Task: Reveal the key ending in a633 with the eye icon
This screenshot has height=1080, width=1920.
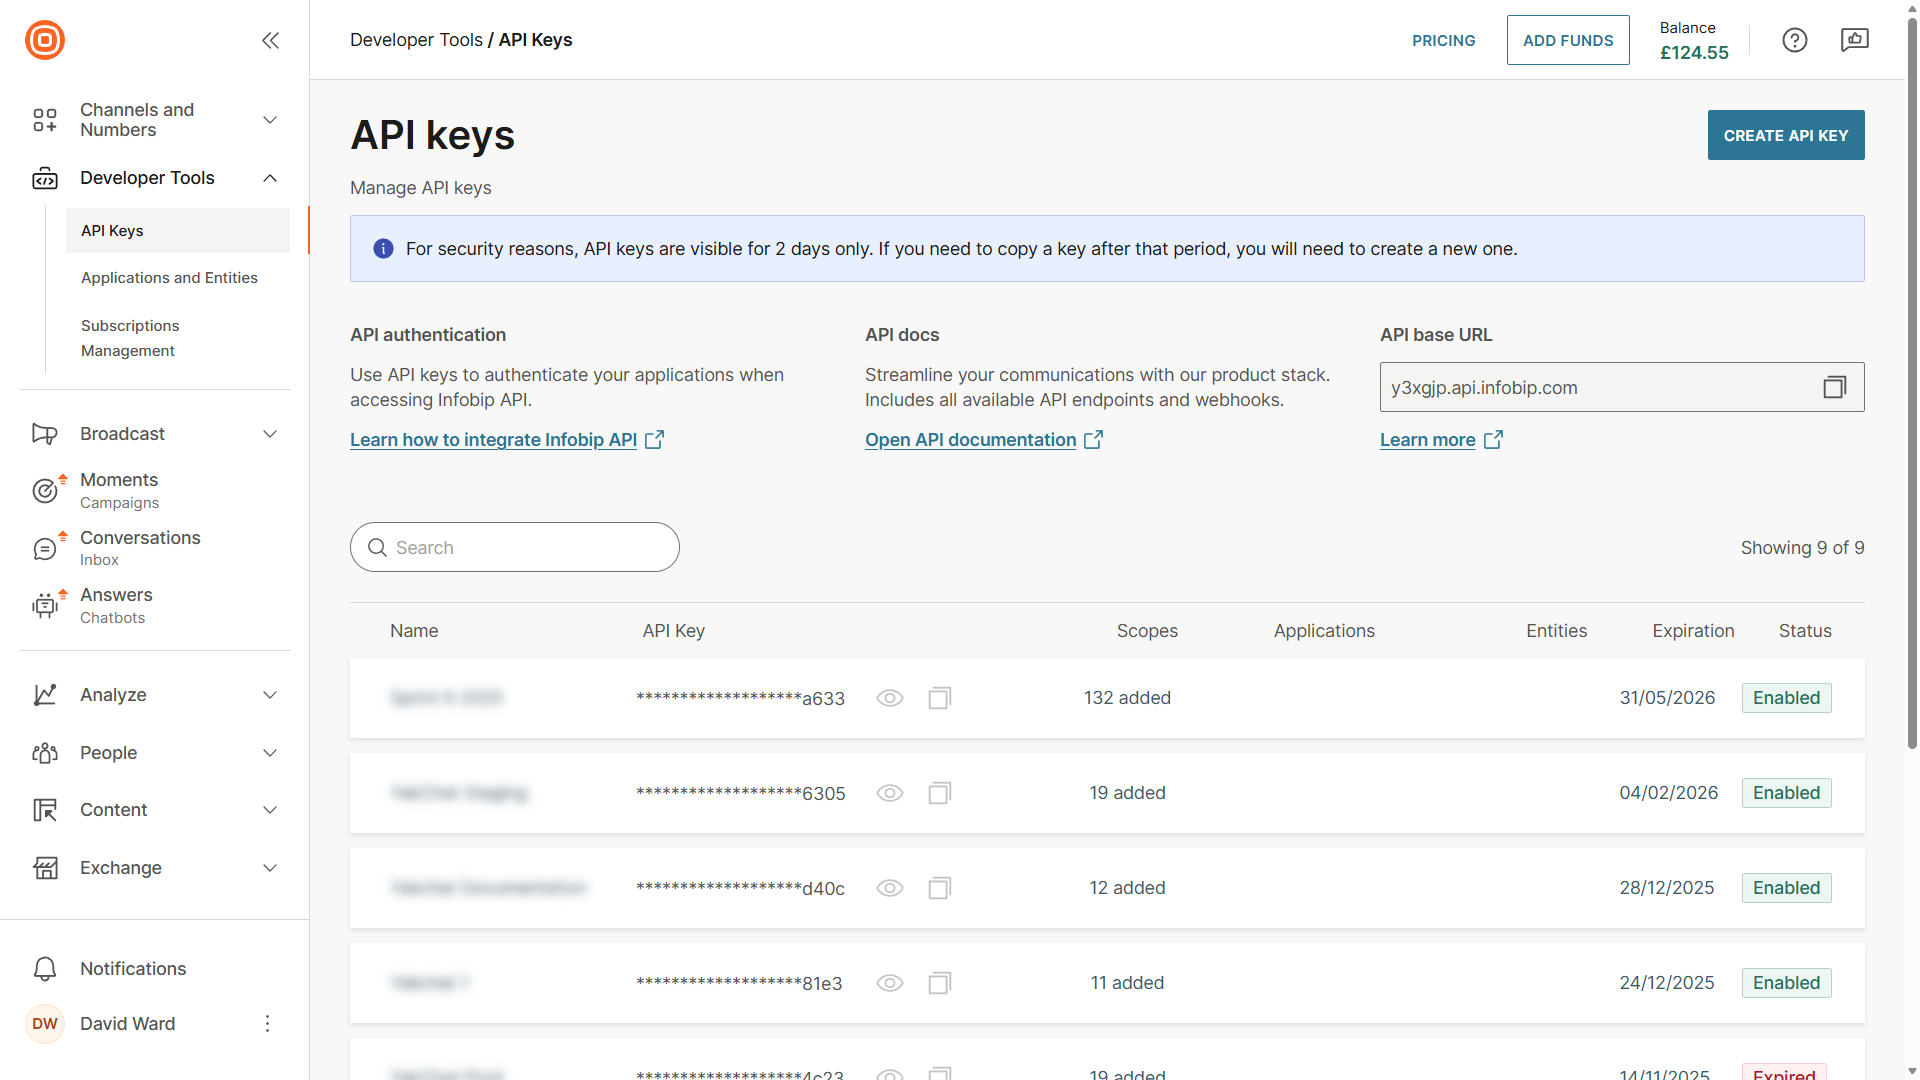Action: [x=890, y=698]
